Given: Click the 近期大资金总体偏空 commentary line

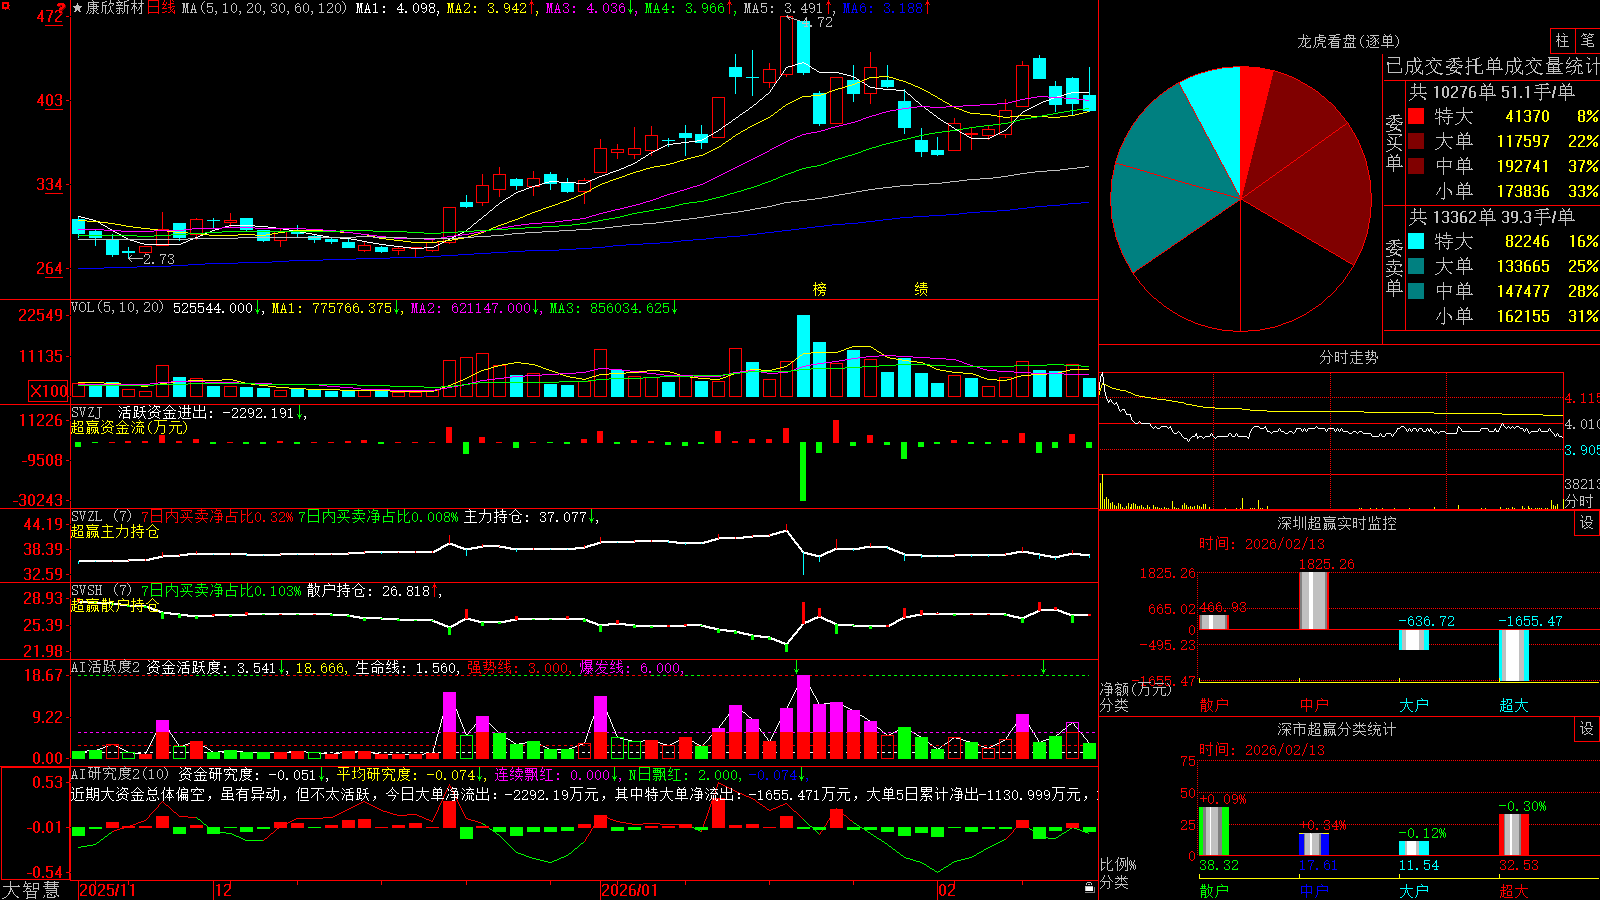Looking at the screenshot, I should pyautogui.click(x=583, y=794).
